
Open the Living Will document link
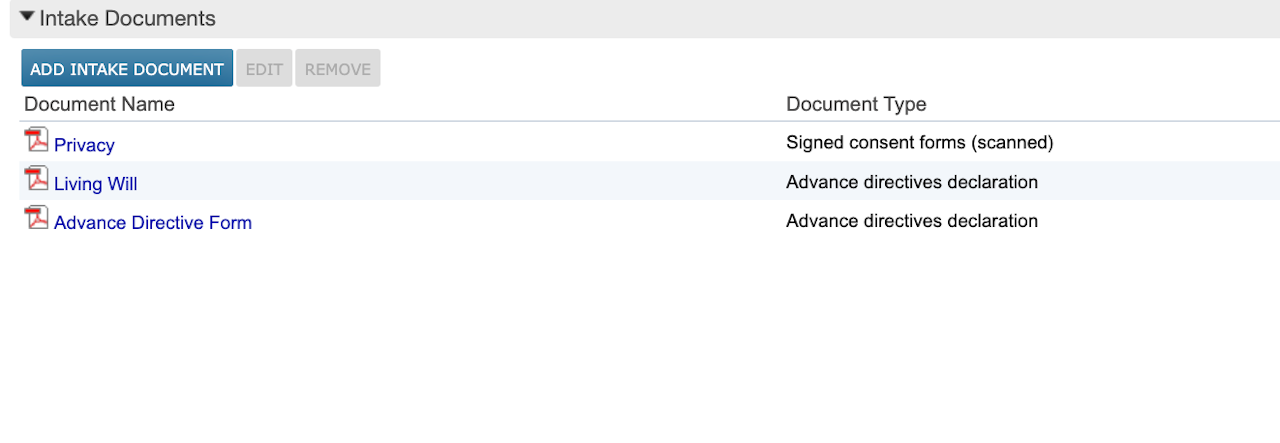95,184
